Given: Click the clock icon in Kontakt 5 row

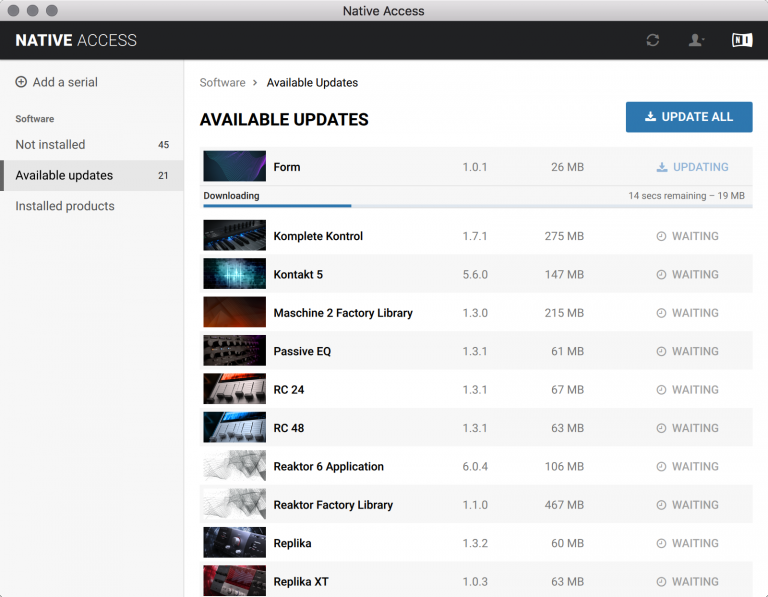Looking at the screenshot, I should click(661, 275).
